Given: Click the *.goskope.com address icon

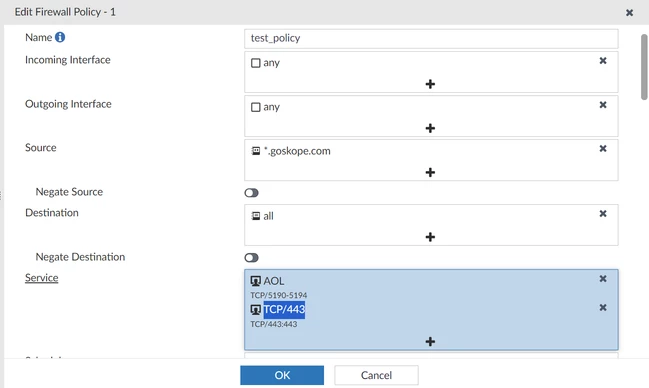Looking at the screenshot, I should (x=256, y=151).
